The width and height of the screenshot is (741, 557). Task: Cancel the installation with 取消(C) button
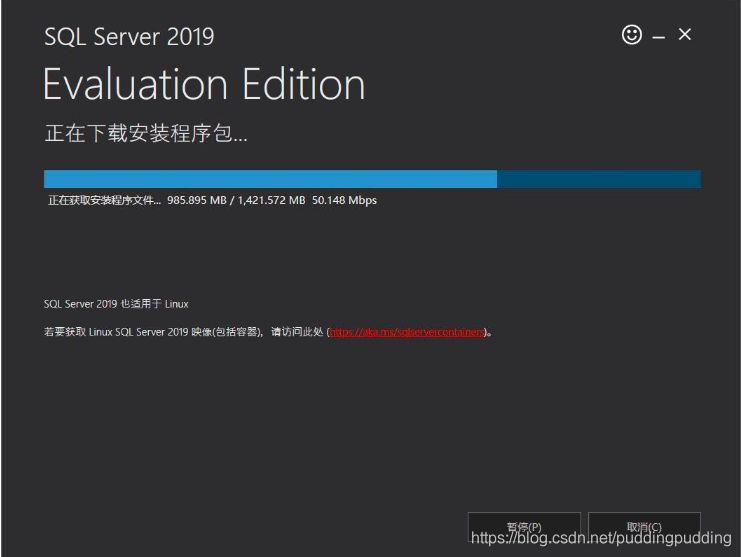[644, 527]
